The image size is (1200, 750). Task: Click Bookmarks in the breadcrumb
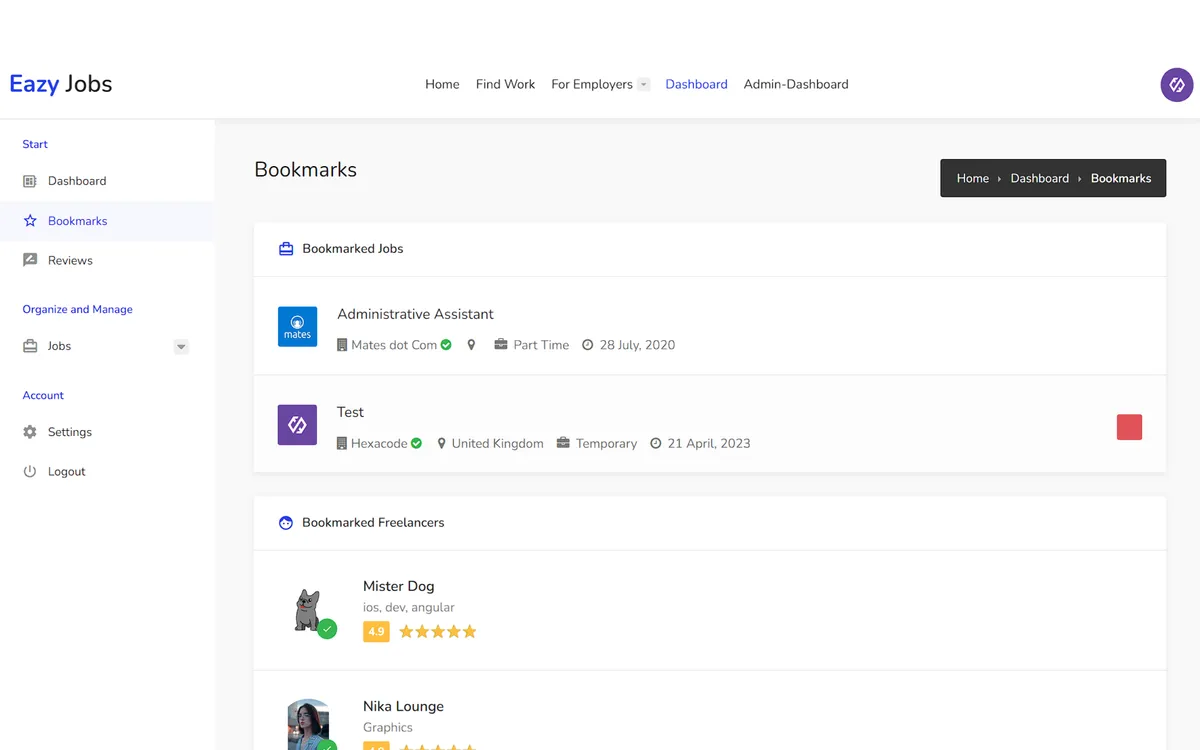tap(1121, 178)
